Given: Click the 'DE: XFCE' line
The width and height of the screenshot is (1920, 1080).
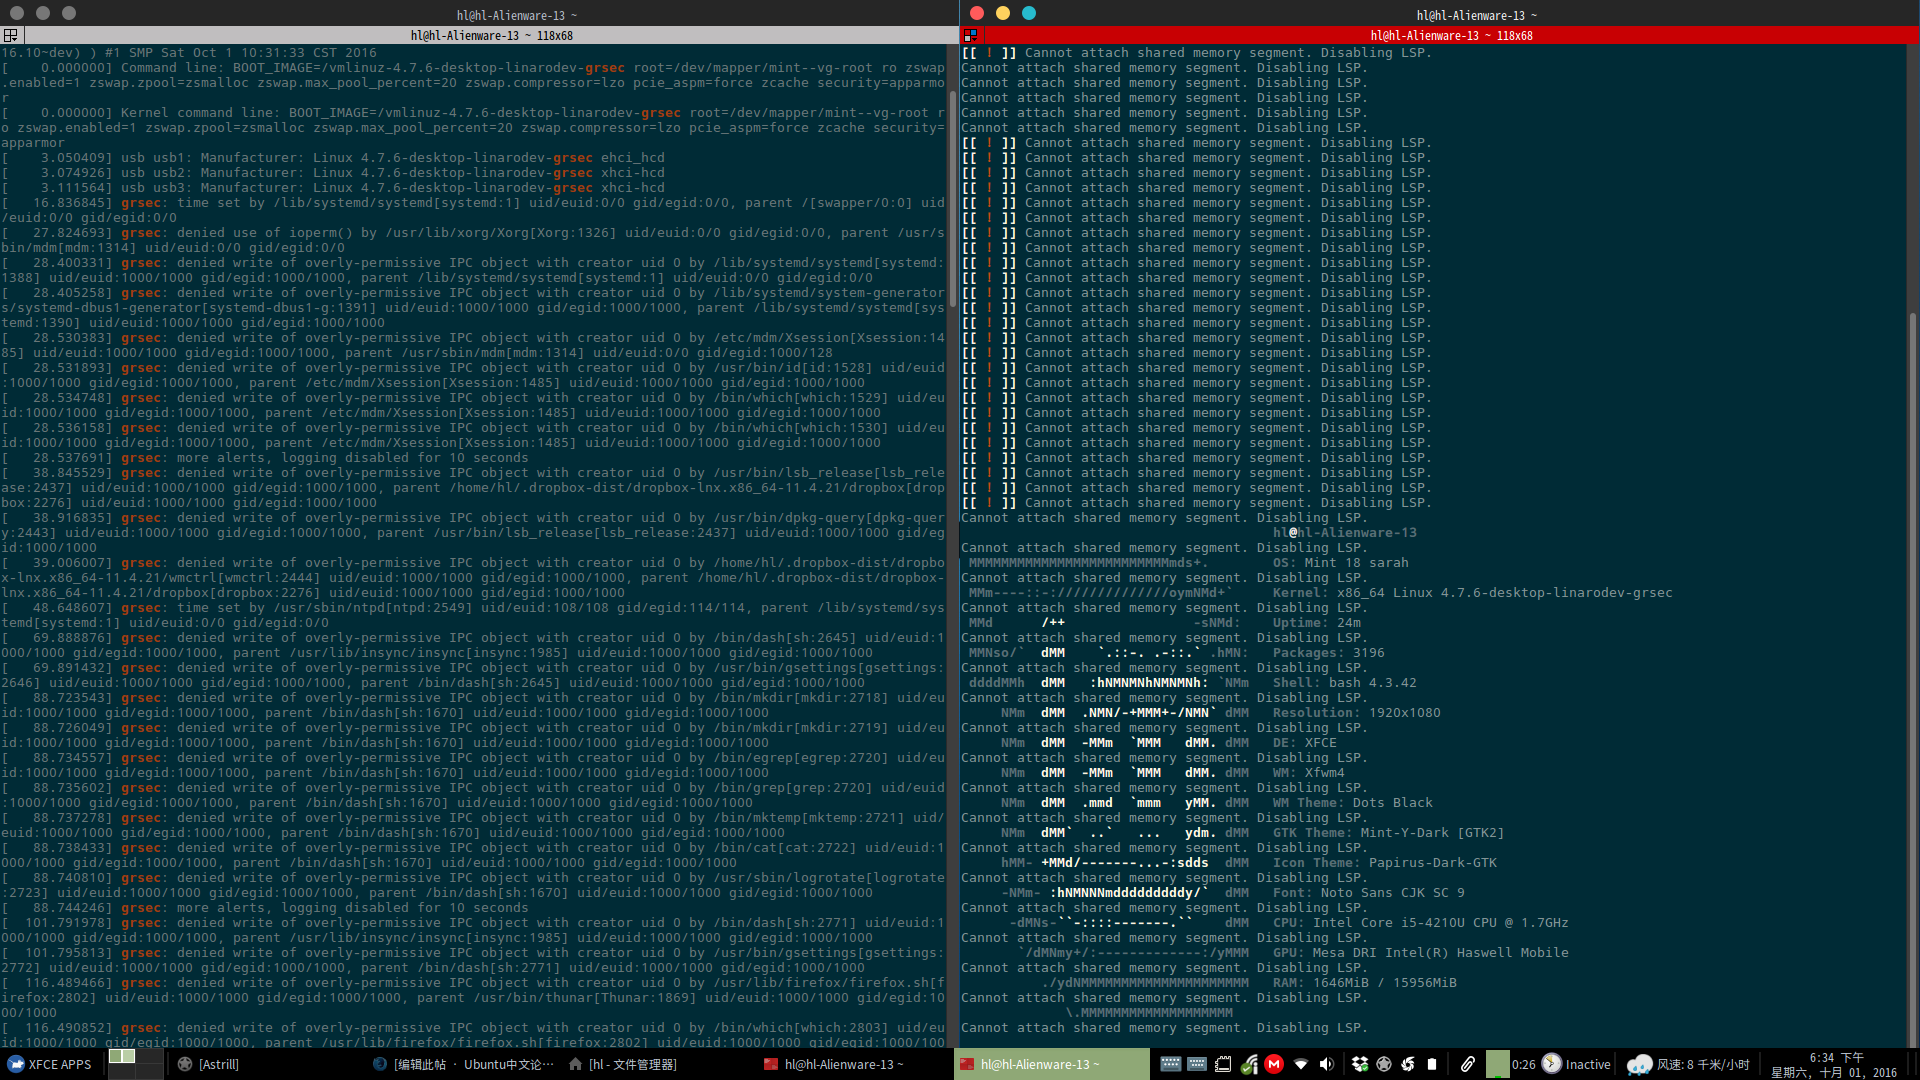Looking at the screenshot, I should [1305, 743].
